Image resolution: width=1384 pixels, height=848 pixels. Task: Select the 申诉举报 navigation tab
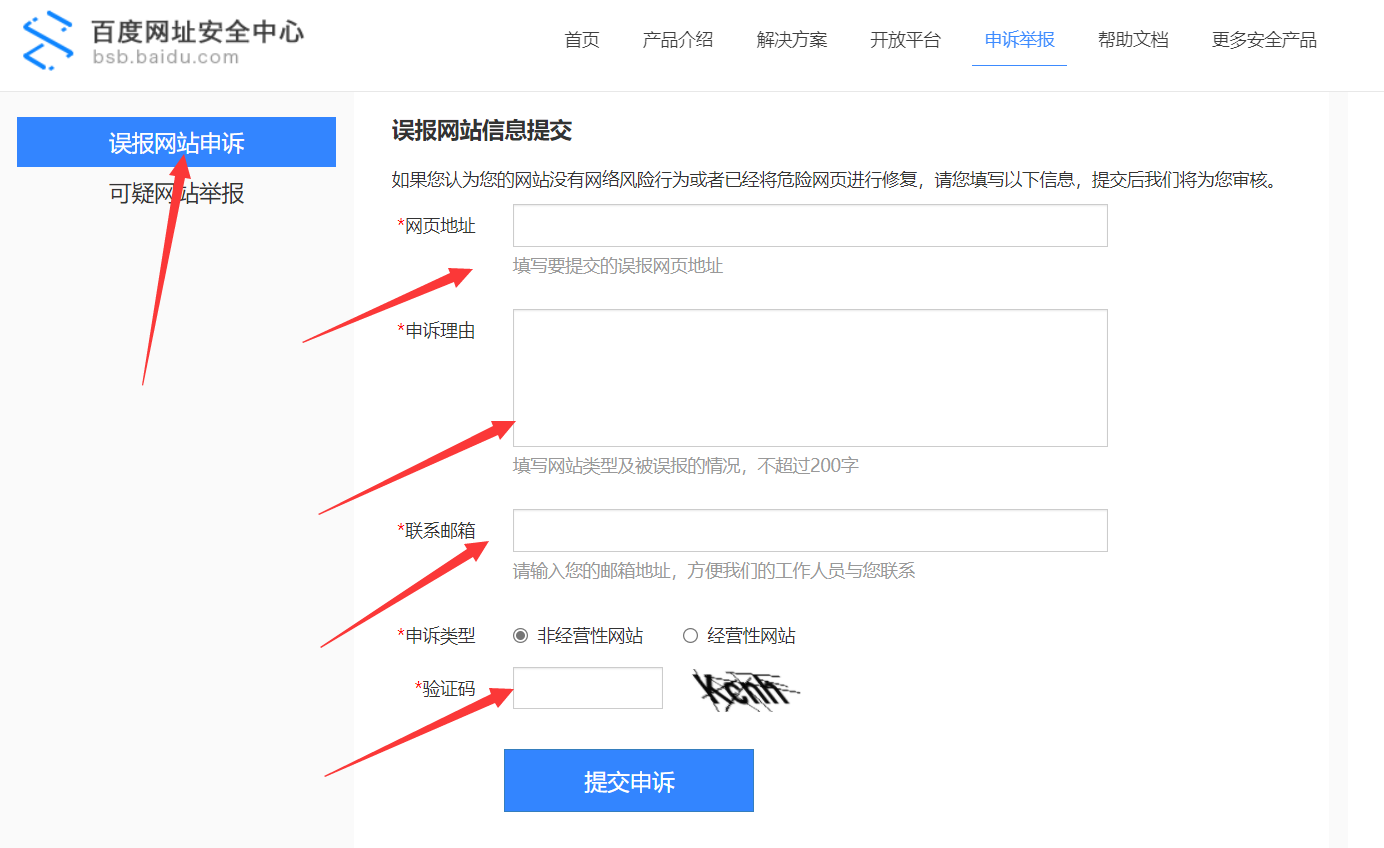point(1020,40)
